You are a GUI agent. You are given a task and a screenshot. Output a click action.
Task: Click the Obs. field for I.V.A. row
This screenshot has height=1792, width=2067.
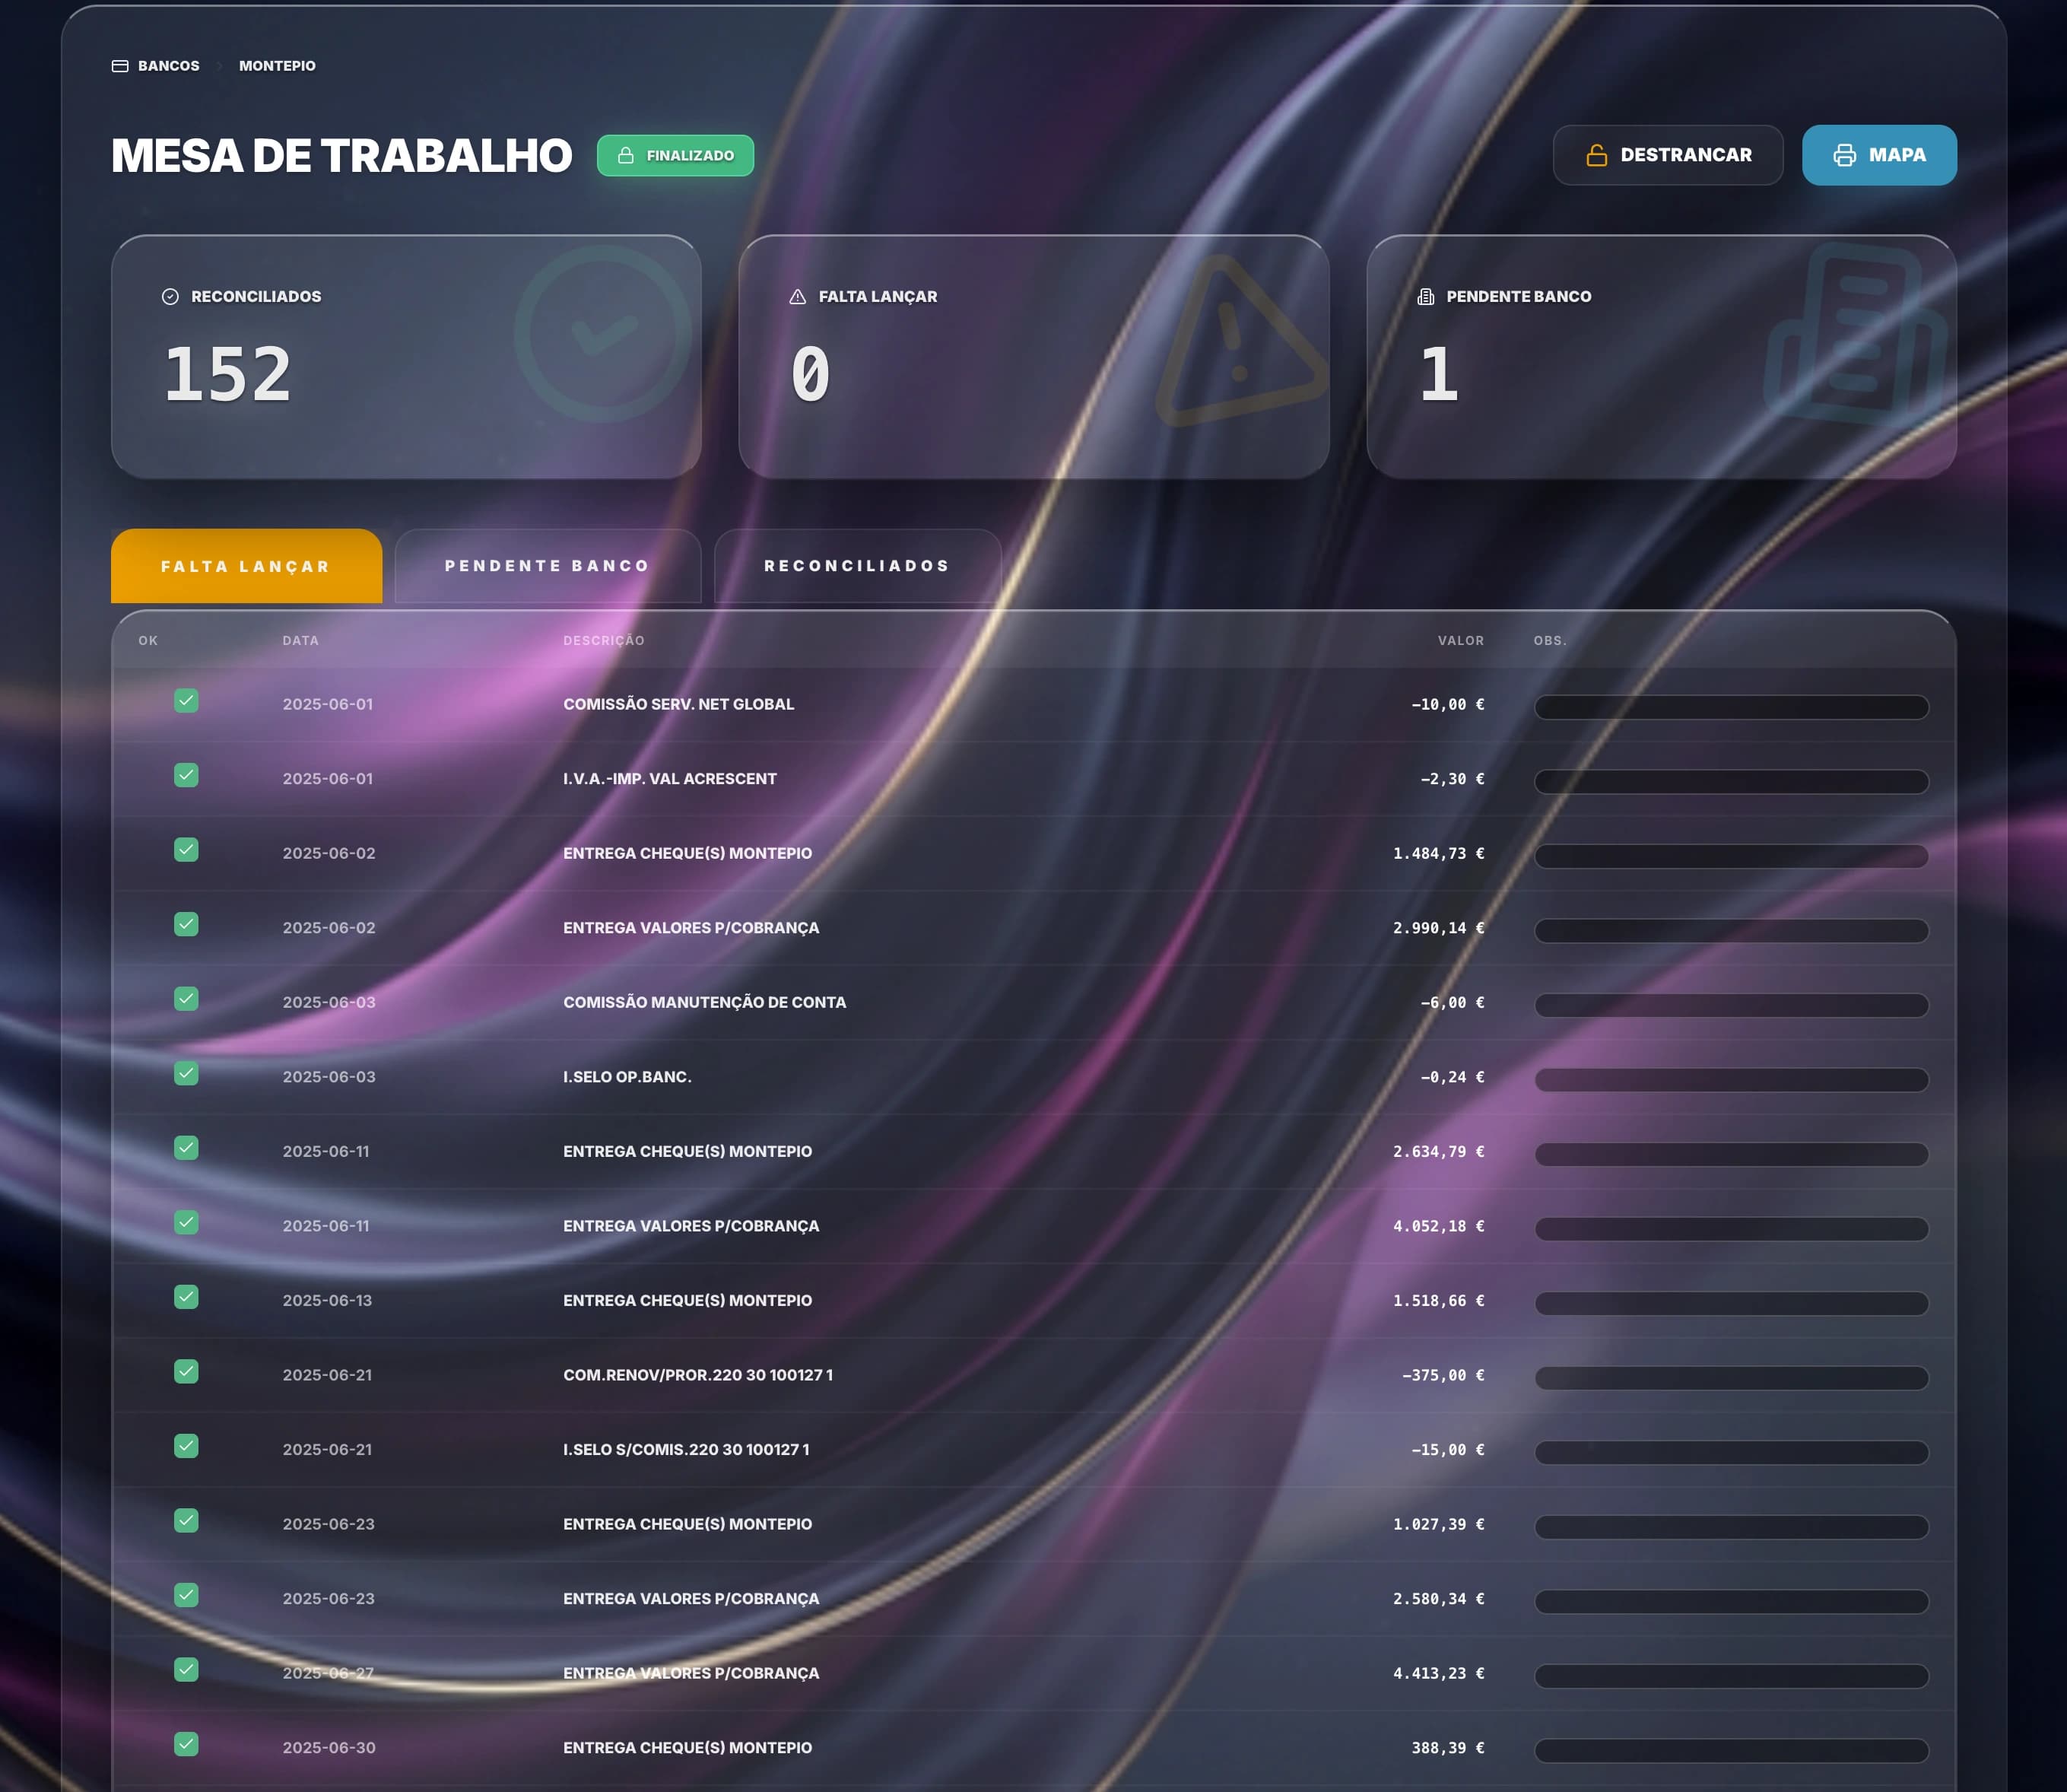pos(1730,781)
